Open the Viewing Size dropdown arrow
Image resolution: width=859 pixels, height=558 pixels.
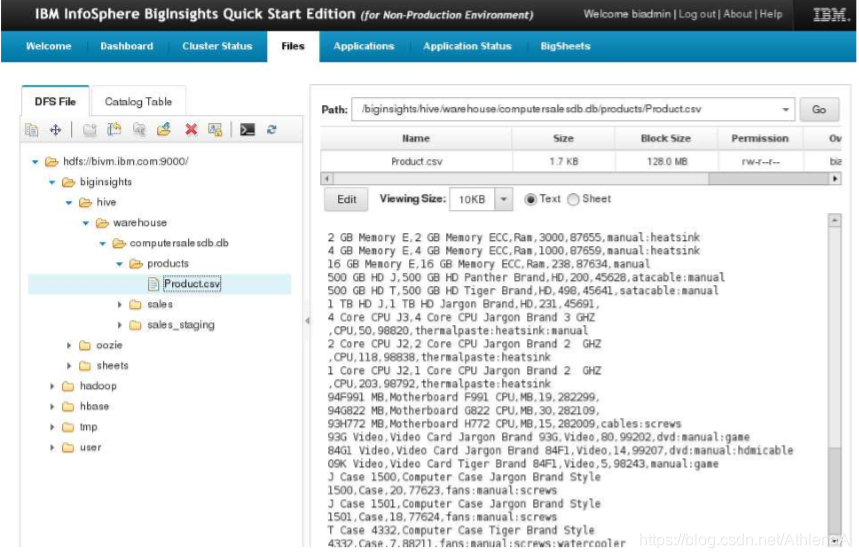[x=503, y=199]
